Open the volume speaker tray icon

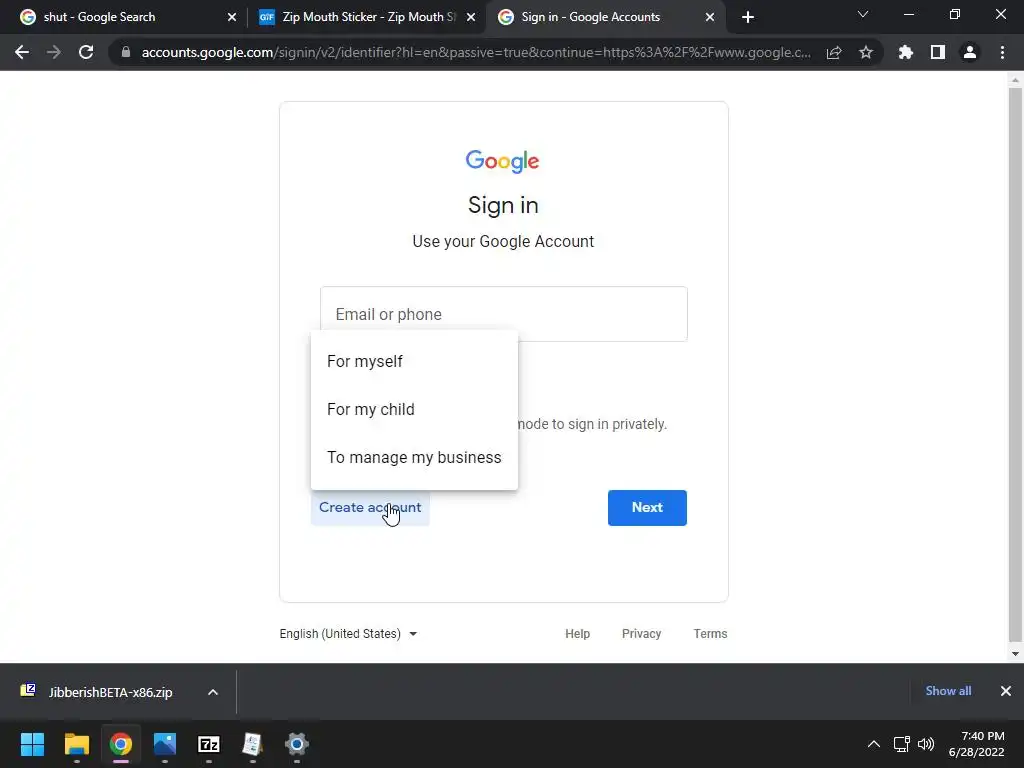(926, 744)
